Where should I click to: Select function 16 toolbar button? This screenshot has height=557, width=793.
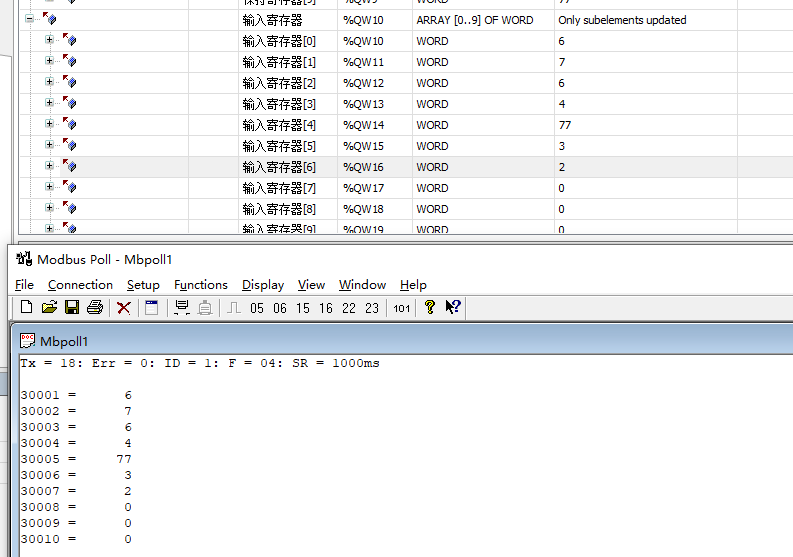coord(326,308)
